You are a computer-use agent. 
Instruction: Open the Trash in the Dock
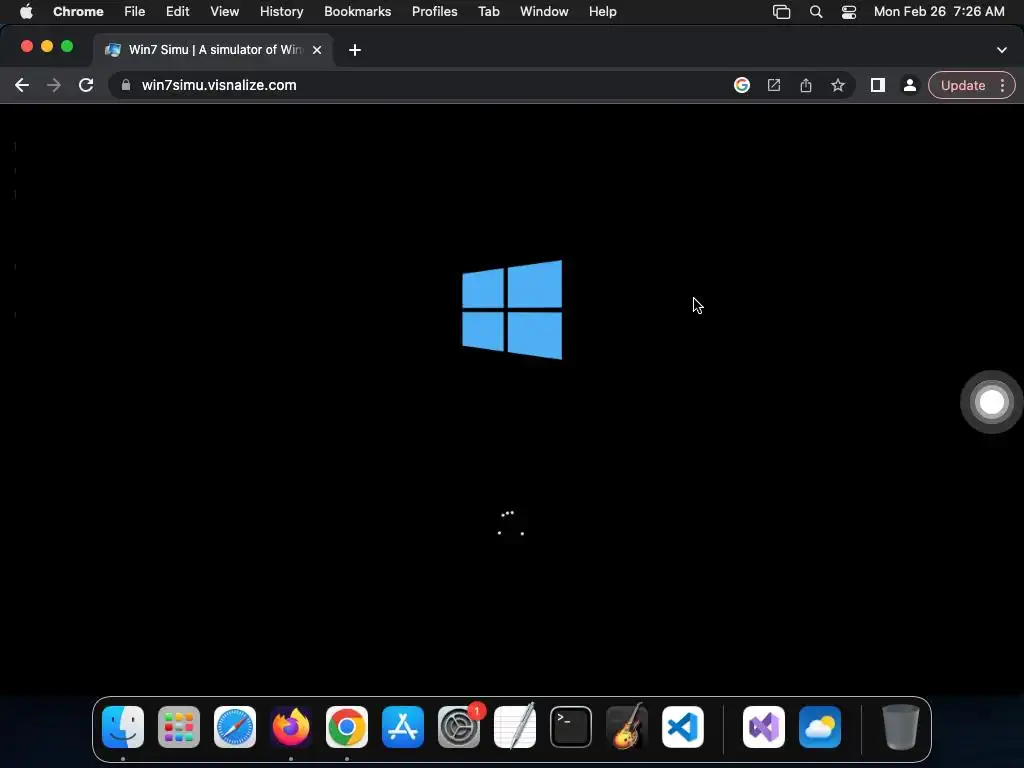[x=901, y=727]
